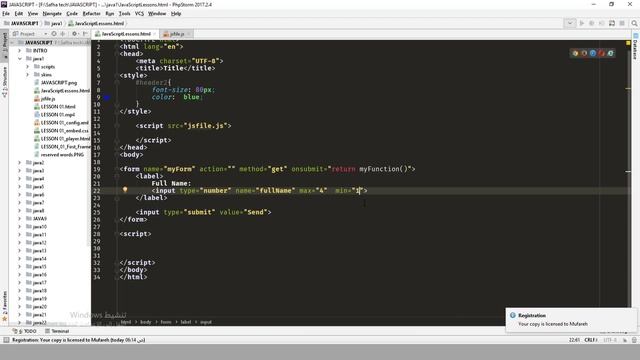Open in first browser icon overlay

[x=576, y=53]
